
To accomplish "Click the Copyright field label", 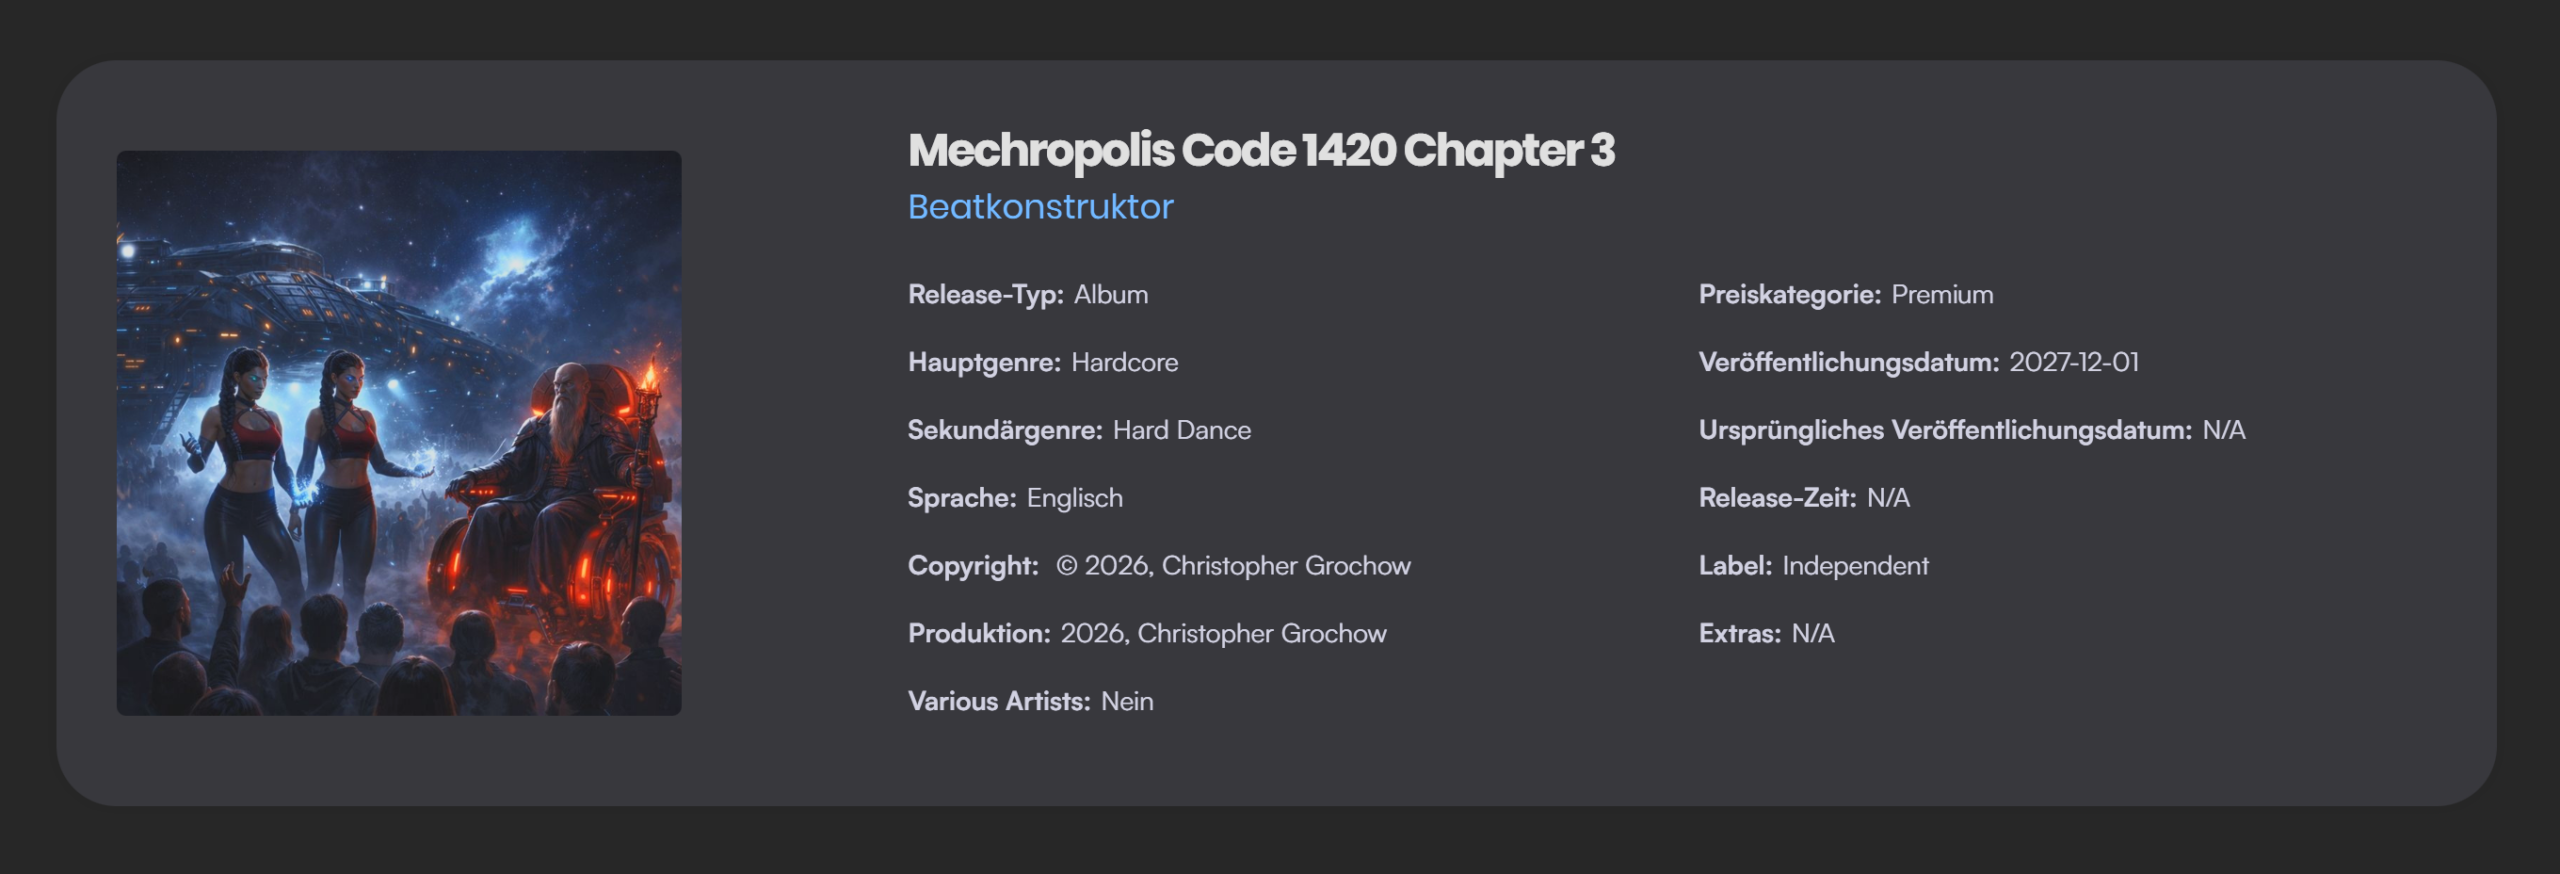I will click(x=972, y=566).
